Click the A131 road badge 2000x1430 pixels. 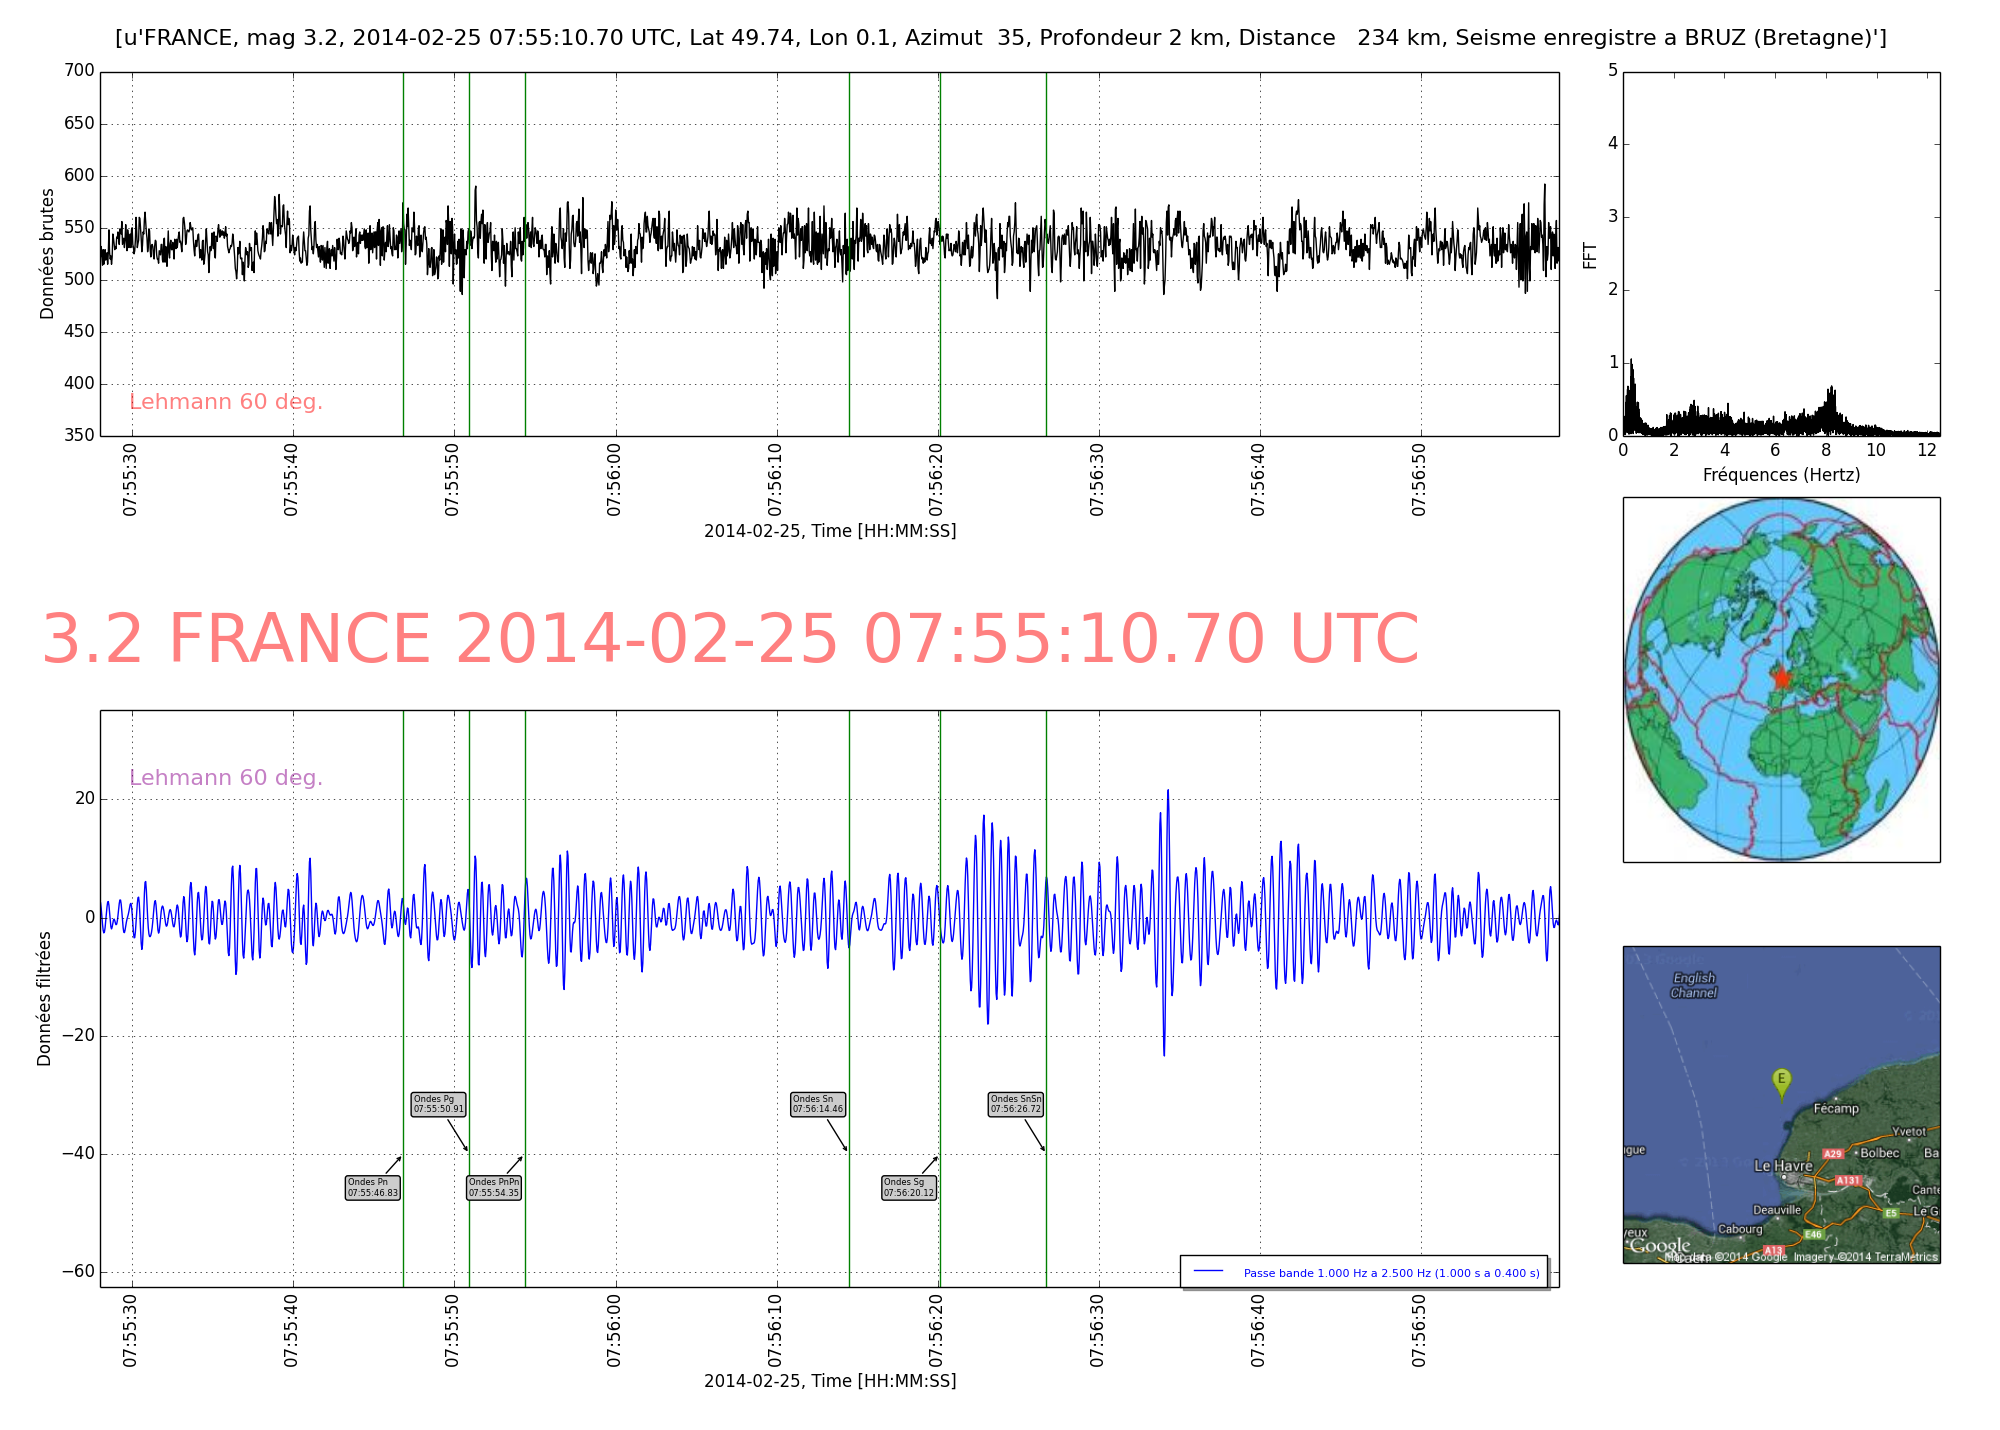click(1848, 1181)
